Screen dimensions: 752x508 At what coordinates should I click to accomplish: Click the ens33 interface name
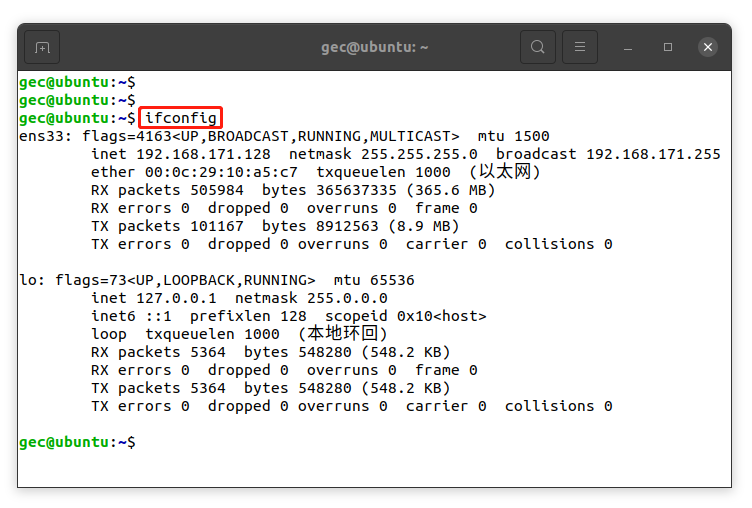coord(42,136)
